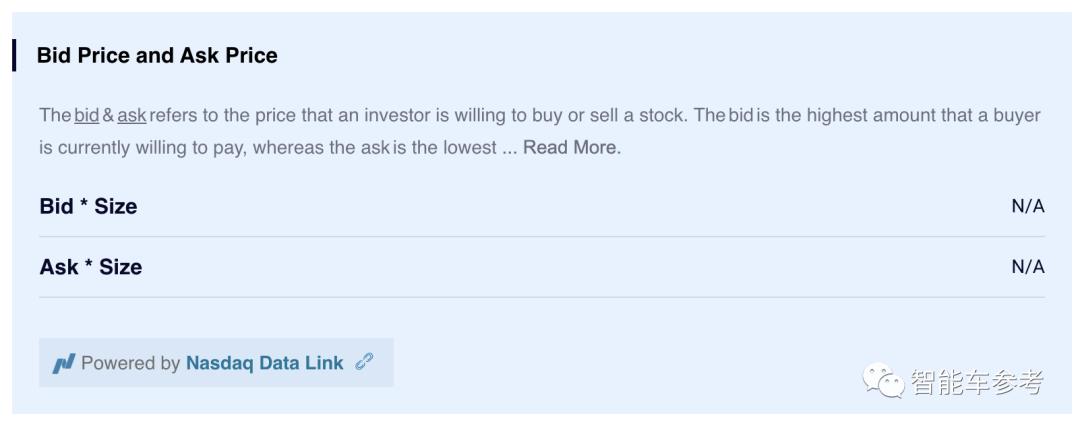Click the ellipsis before Read More
Screen dimensions: 1080x430
pos(509,148)
